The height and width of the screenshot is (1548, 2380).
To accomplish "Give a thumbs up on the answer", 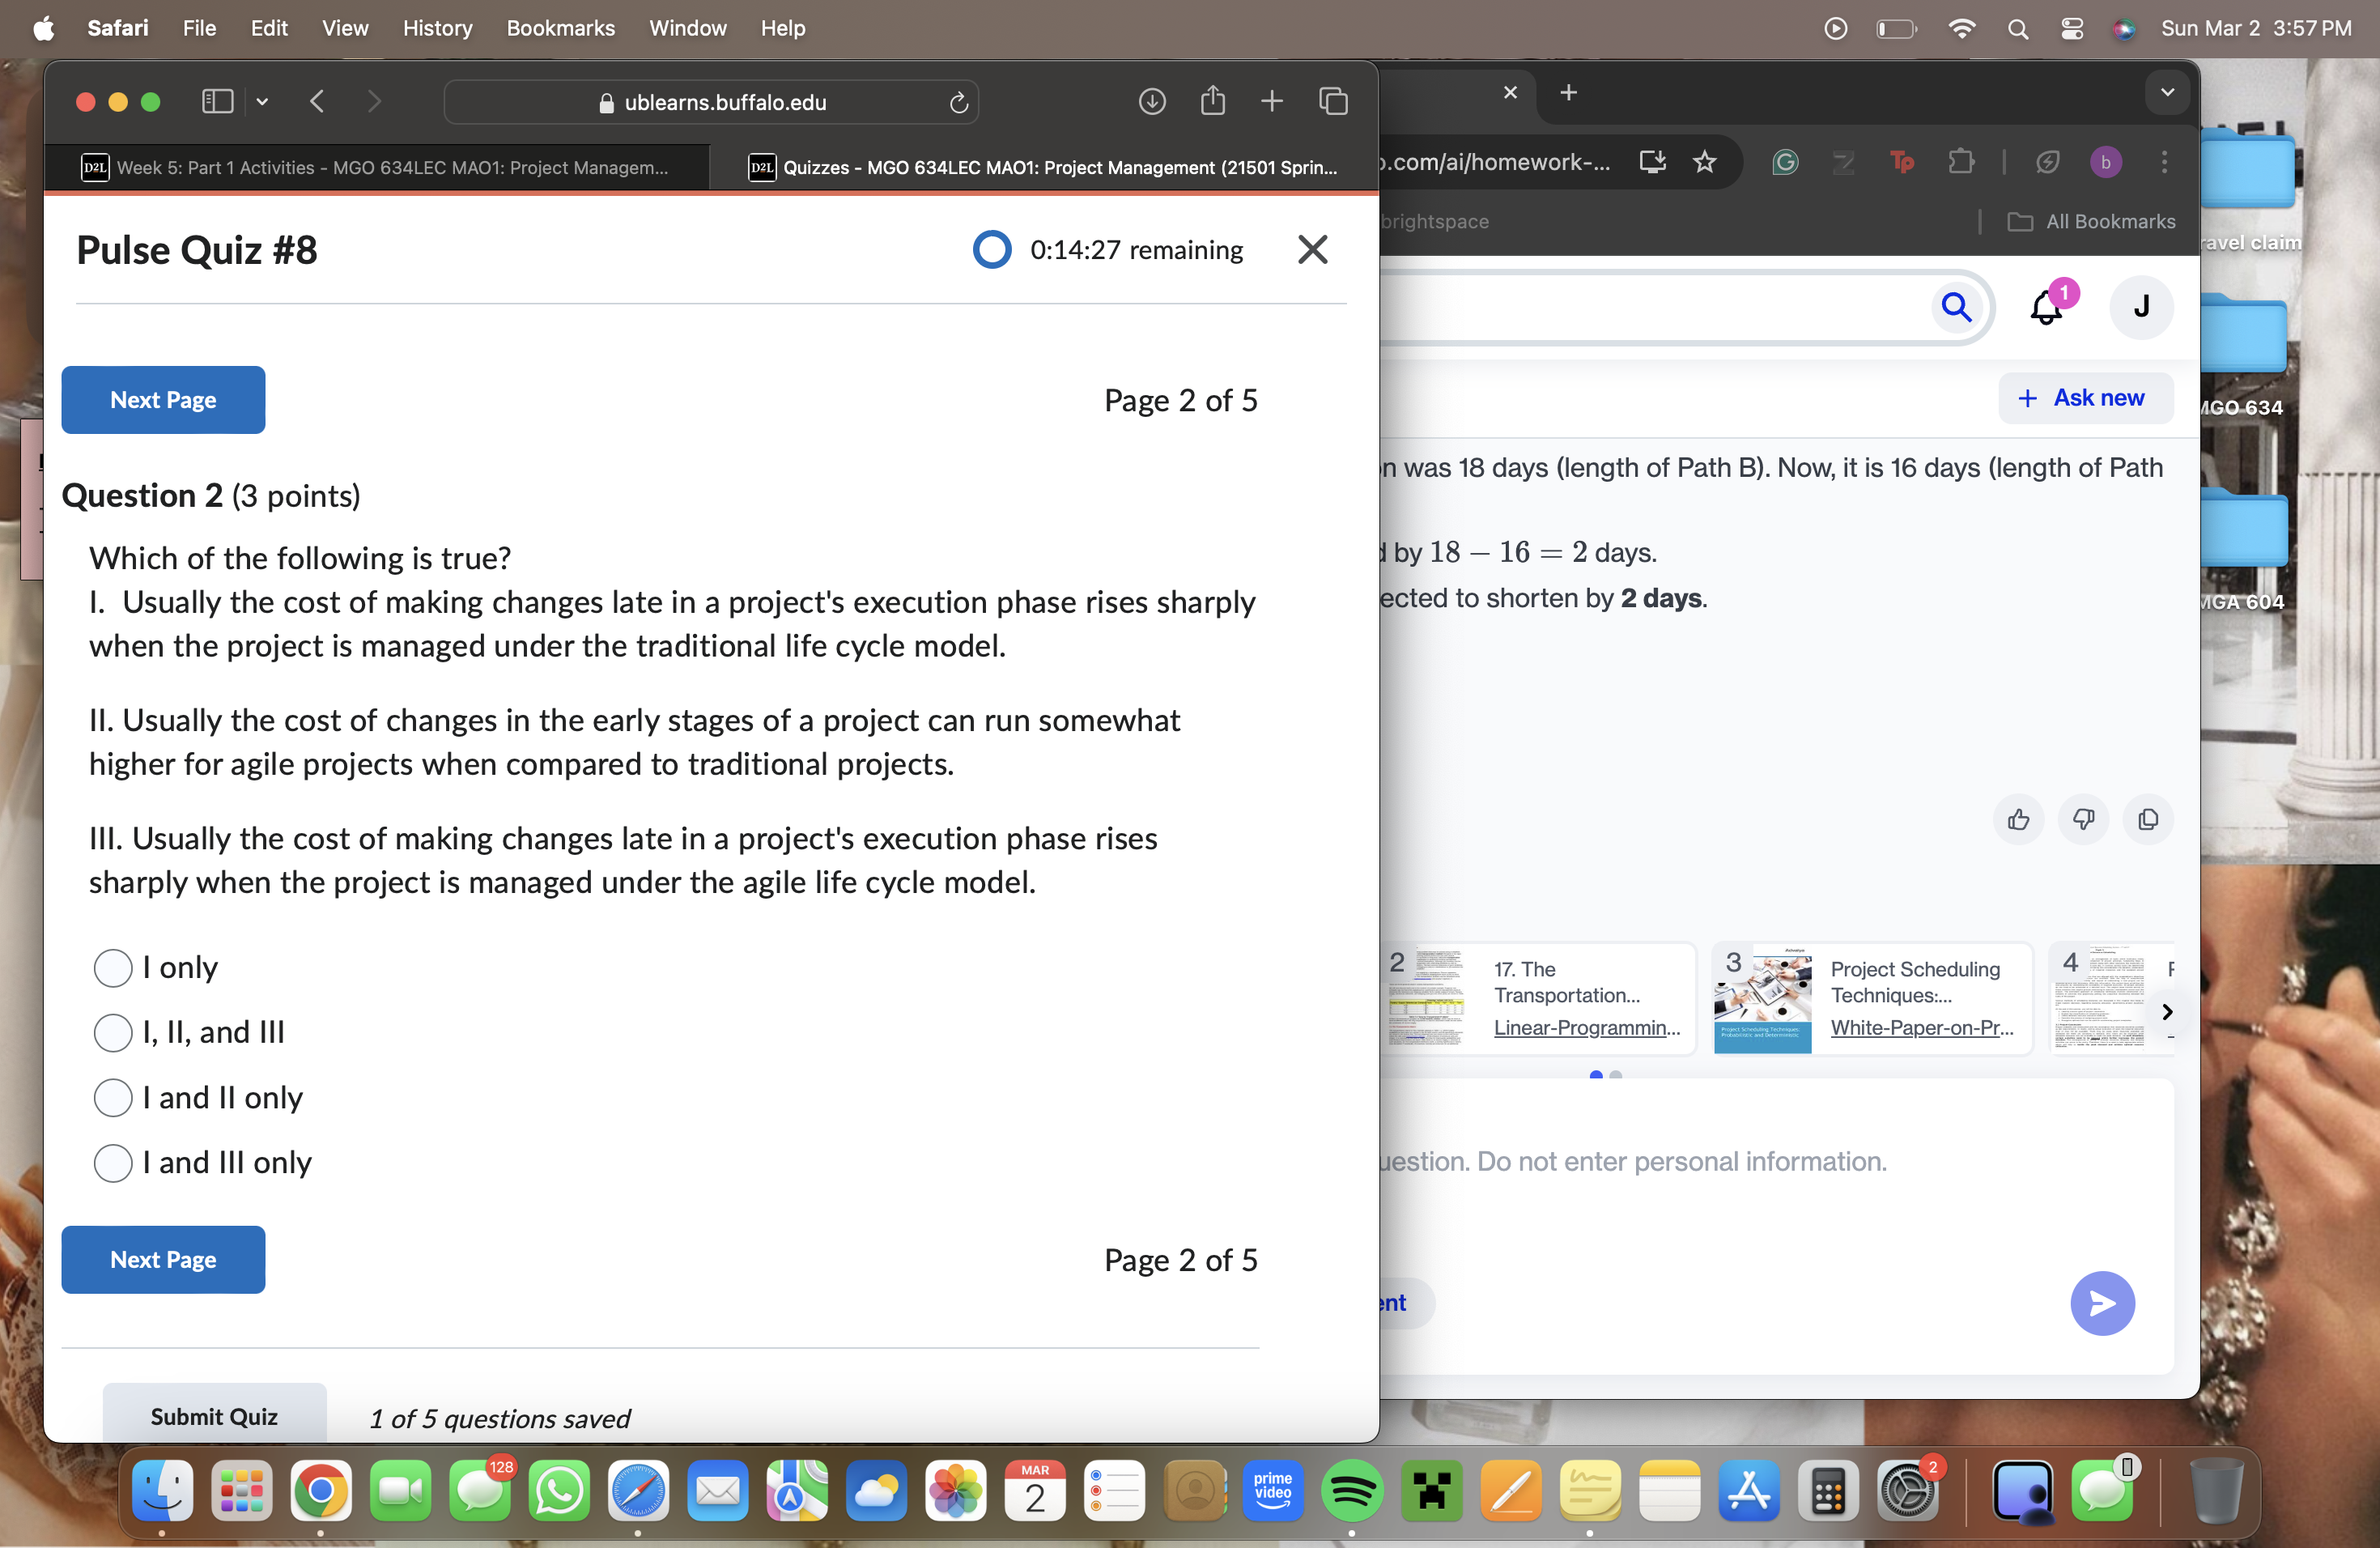I will coord(2018,819).
